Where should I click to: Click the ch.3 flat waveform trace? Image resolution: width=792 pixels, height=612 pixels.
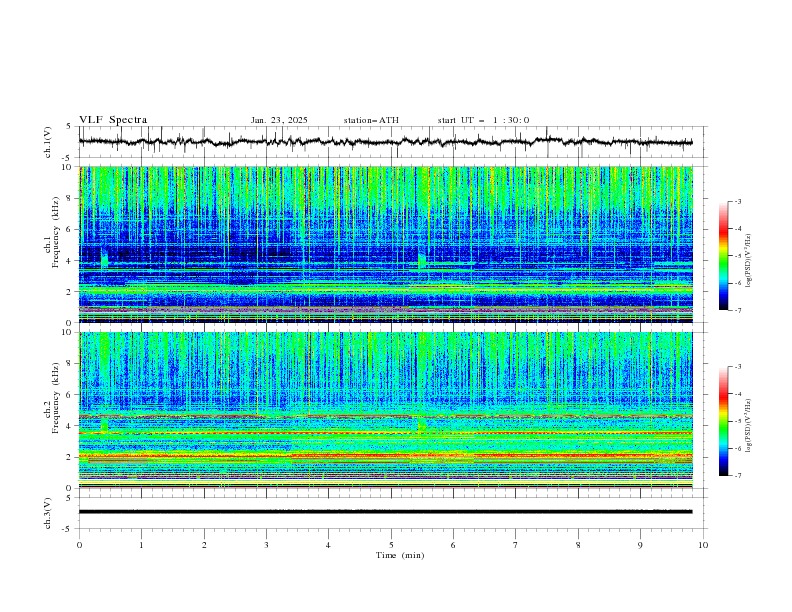pos(385,512)
